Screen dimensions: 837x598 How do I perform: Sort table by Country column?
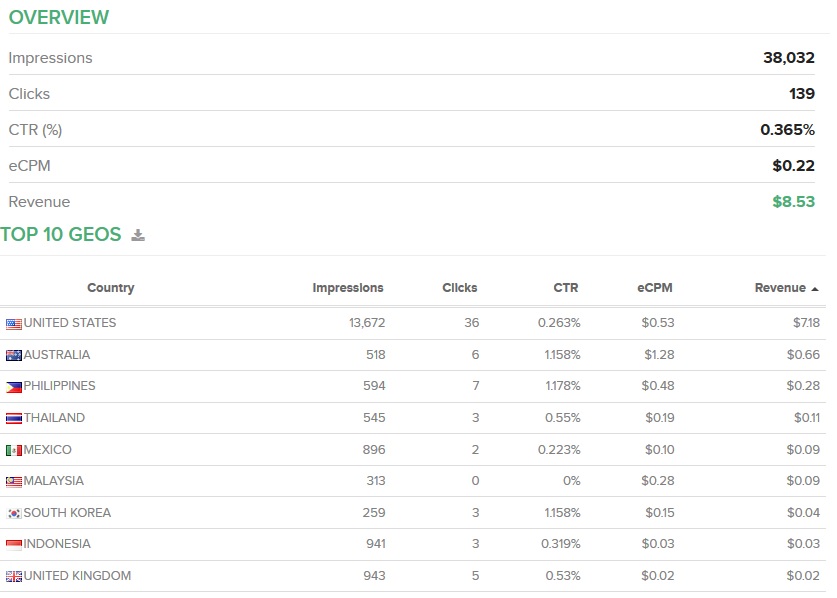110,288
